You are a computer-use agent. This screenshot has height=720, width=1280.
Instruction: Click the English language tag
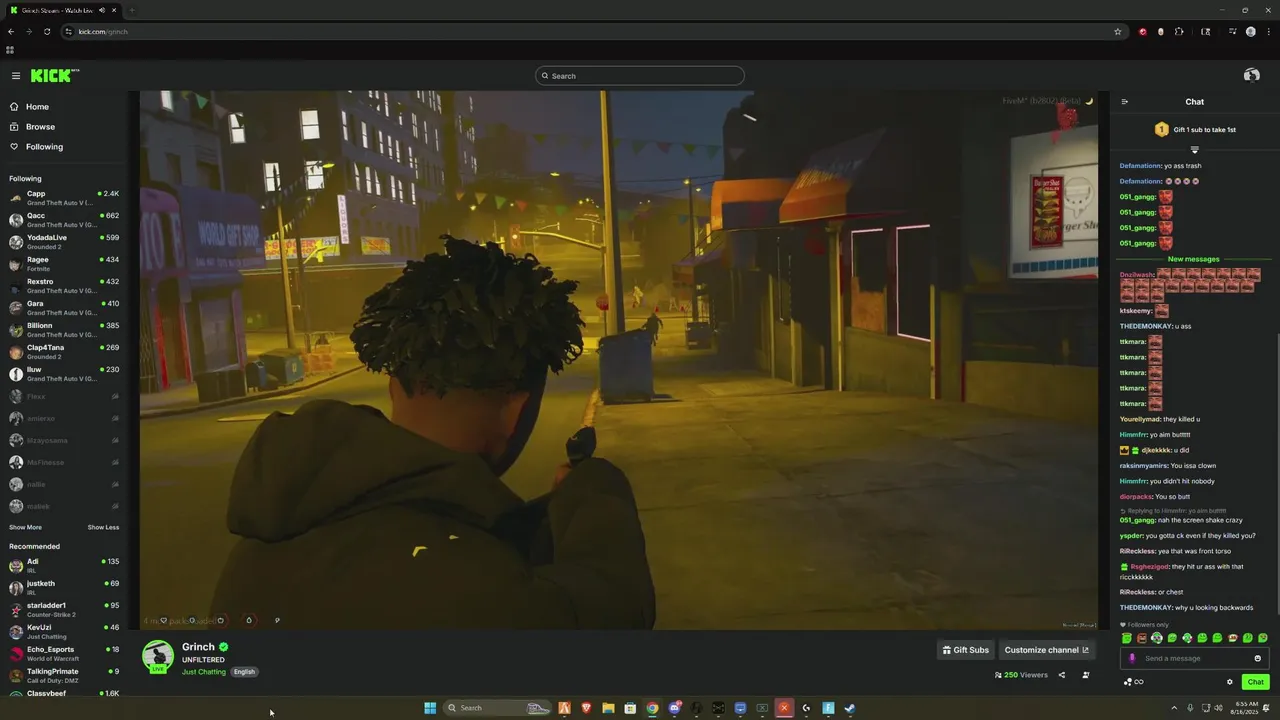coord(244,672)
